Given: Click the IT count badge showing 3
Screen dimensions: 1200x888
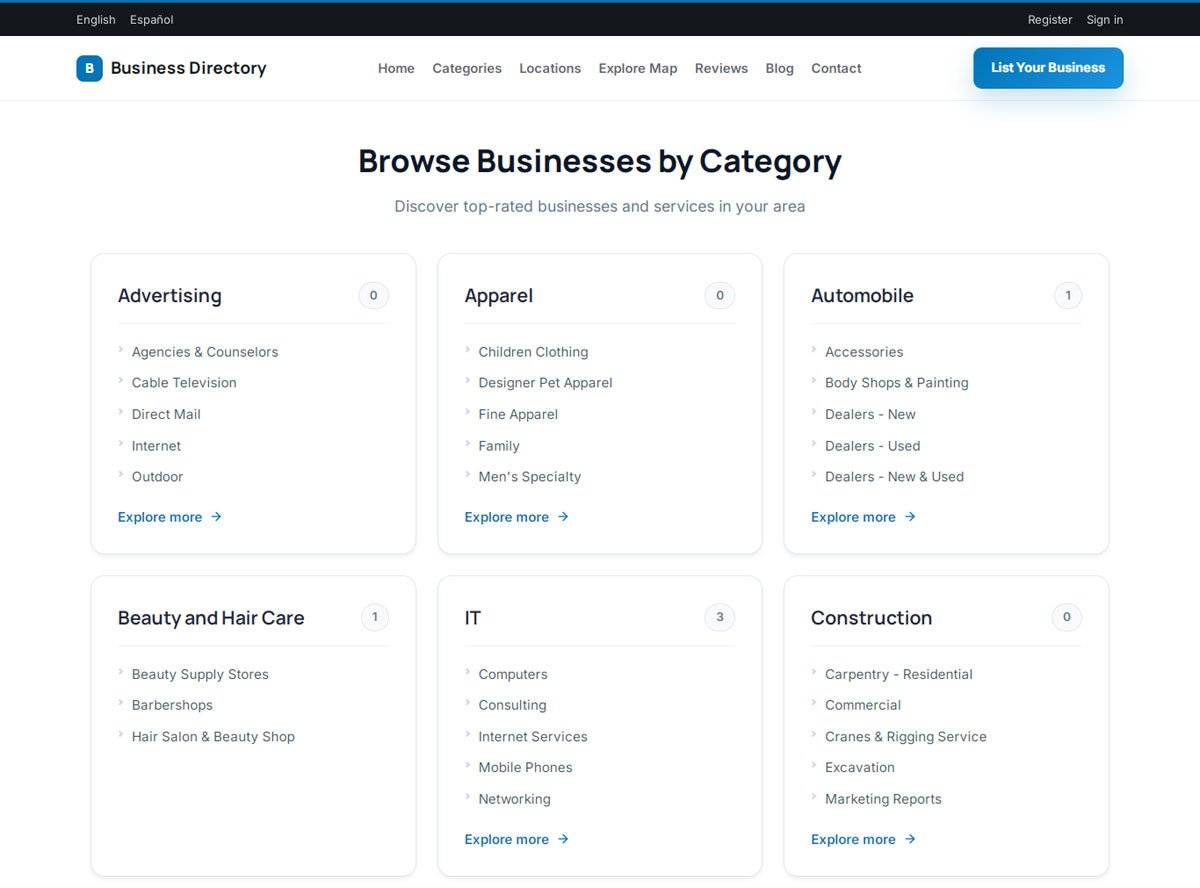Looking at the screenshot, I should tap(720, 618).
